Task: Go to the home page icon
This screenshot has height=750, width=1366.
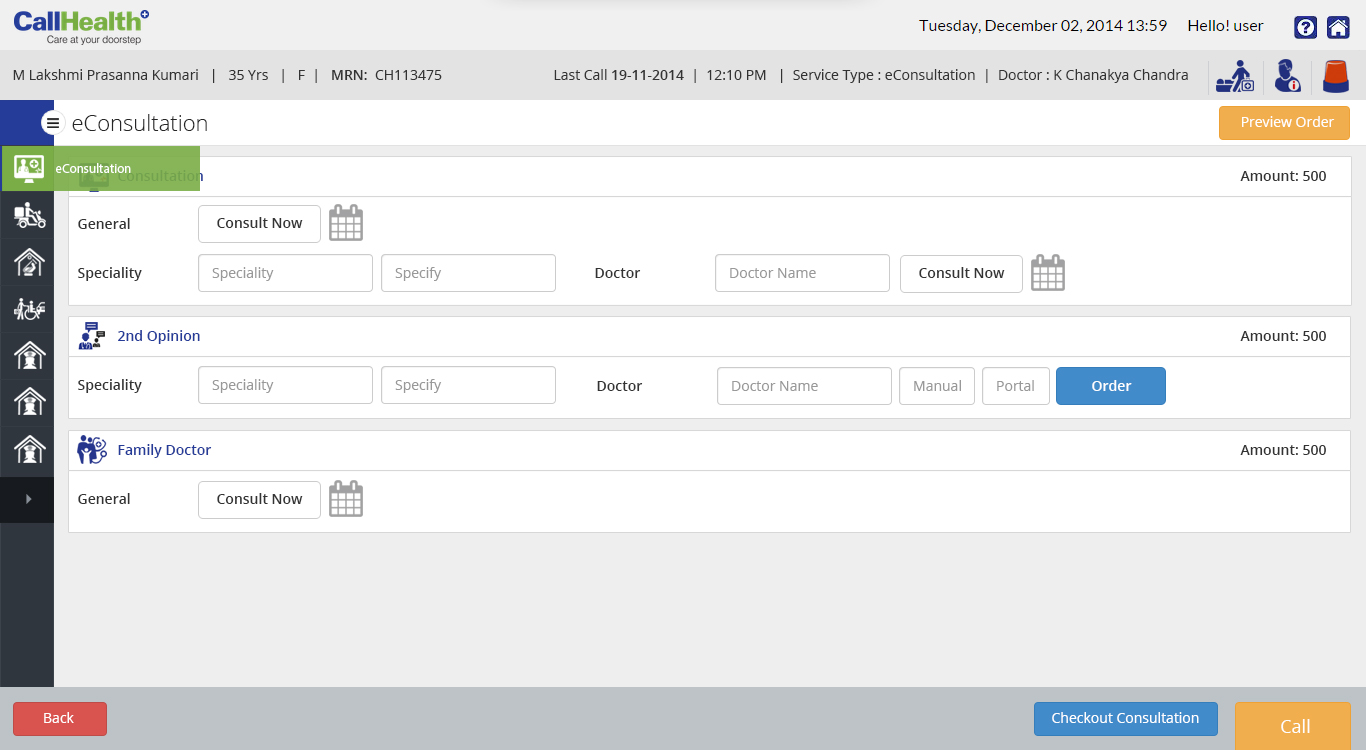Action: 1338,27
